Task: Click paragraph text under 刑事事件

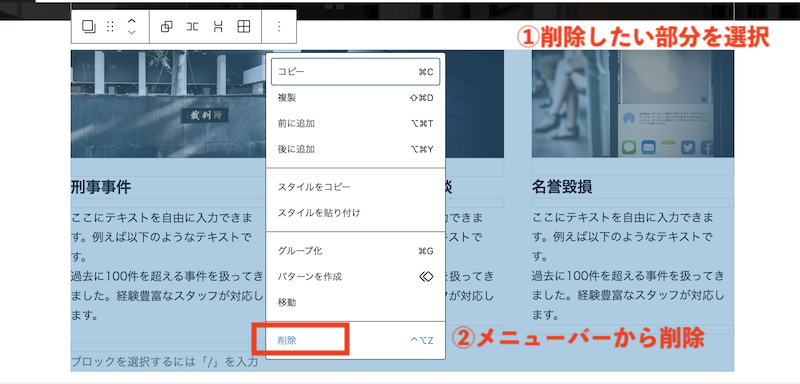Action: coord(168,267)
